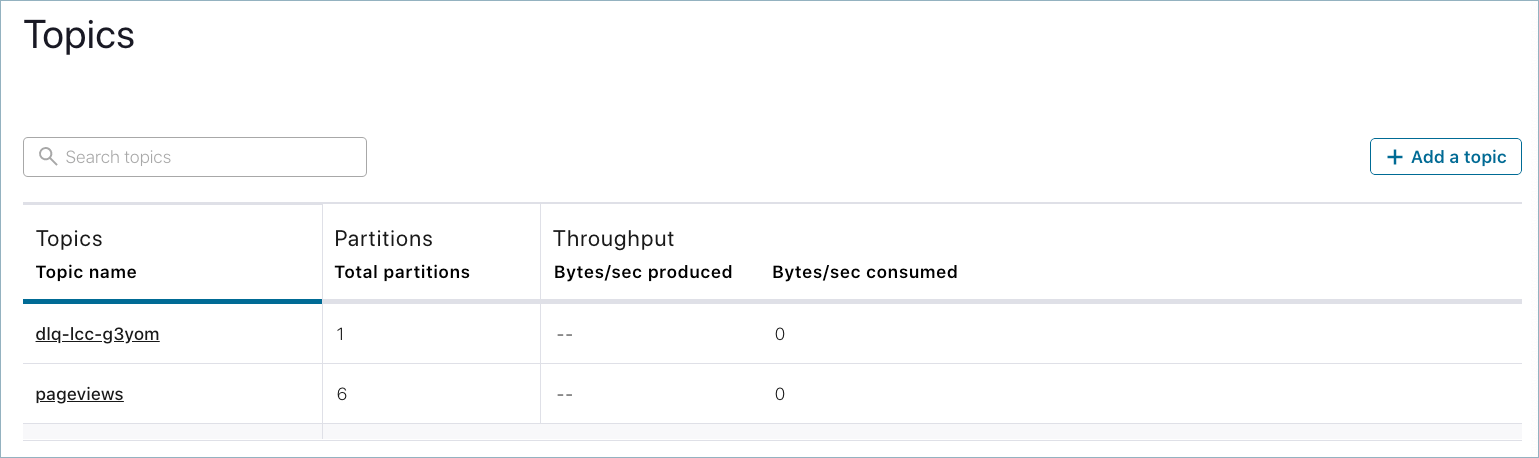
Task: Sort by Topic name column header
Action: click(86, 272)
